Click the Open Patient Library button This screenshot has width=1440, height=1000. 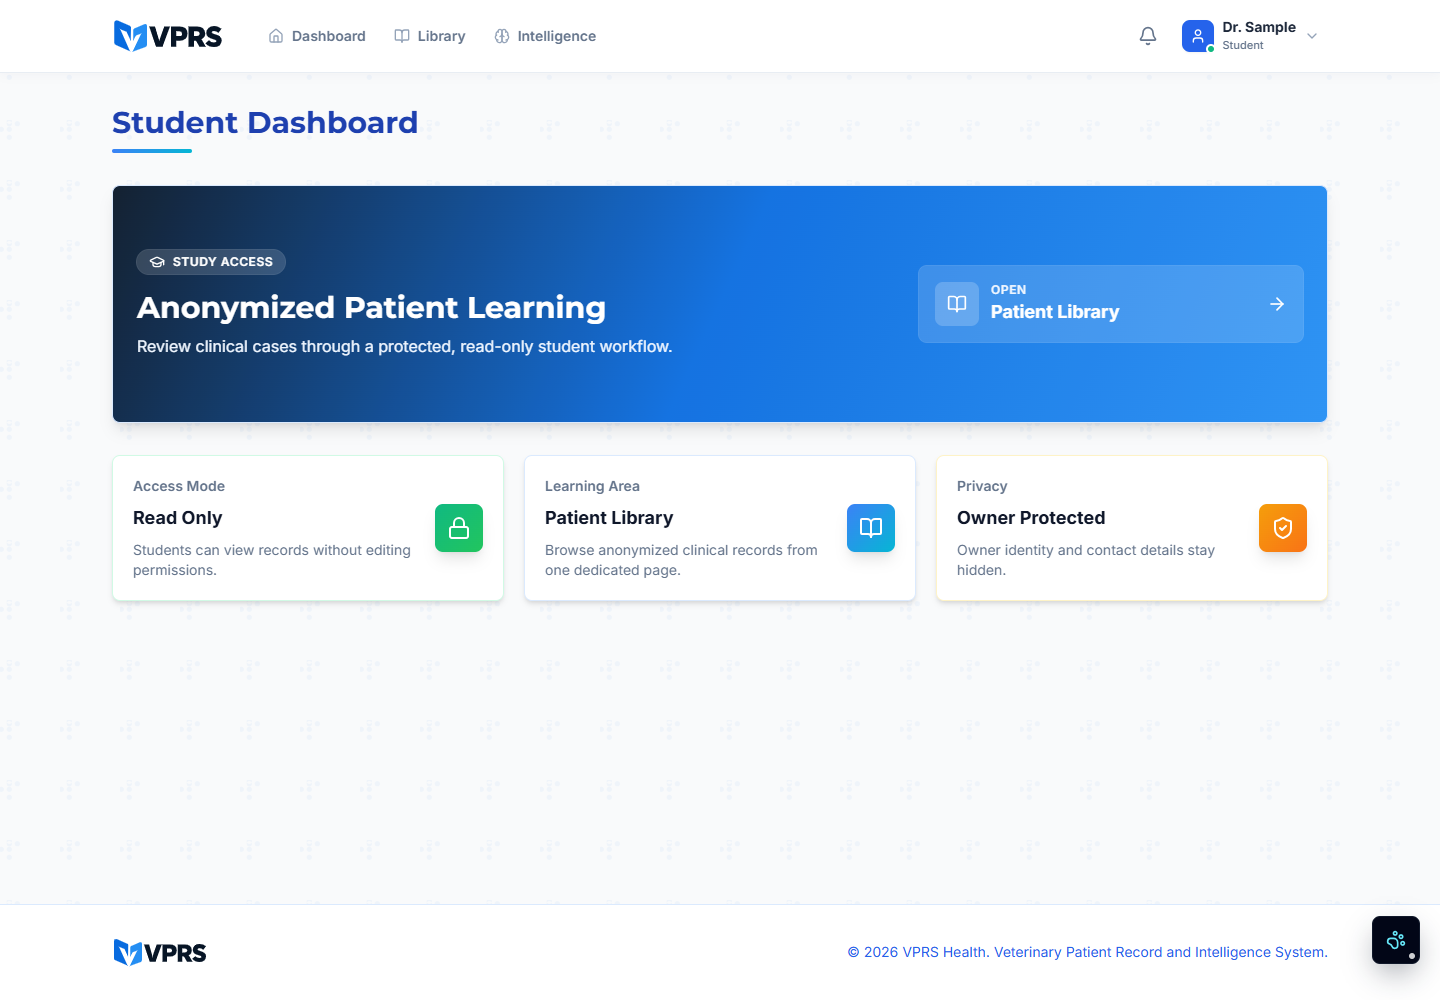[1111, 304]
